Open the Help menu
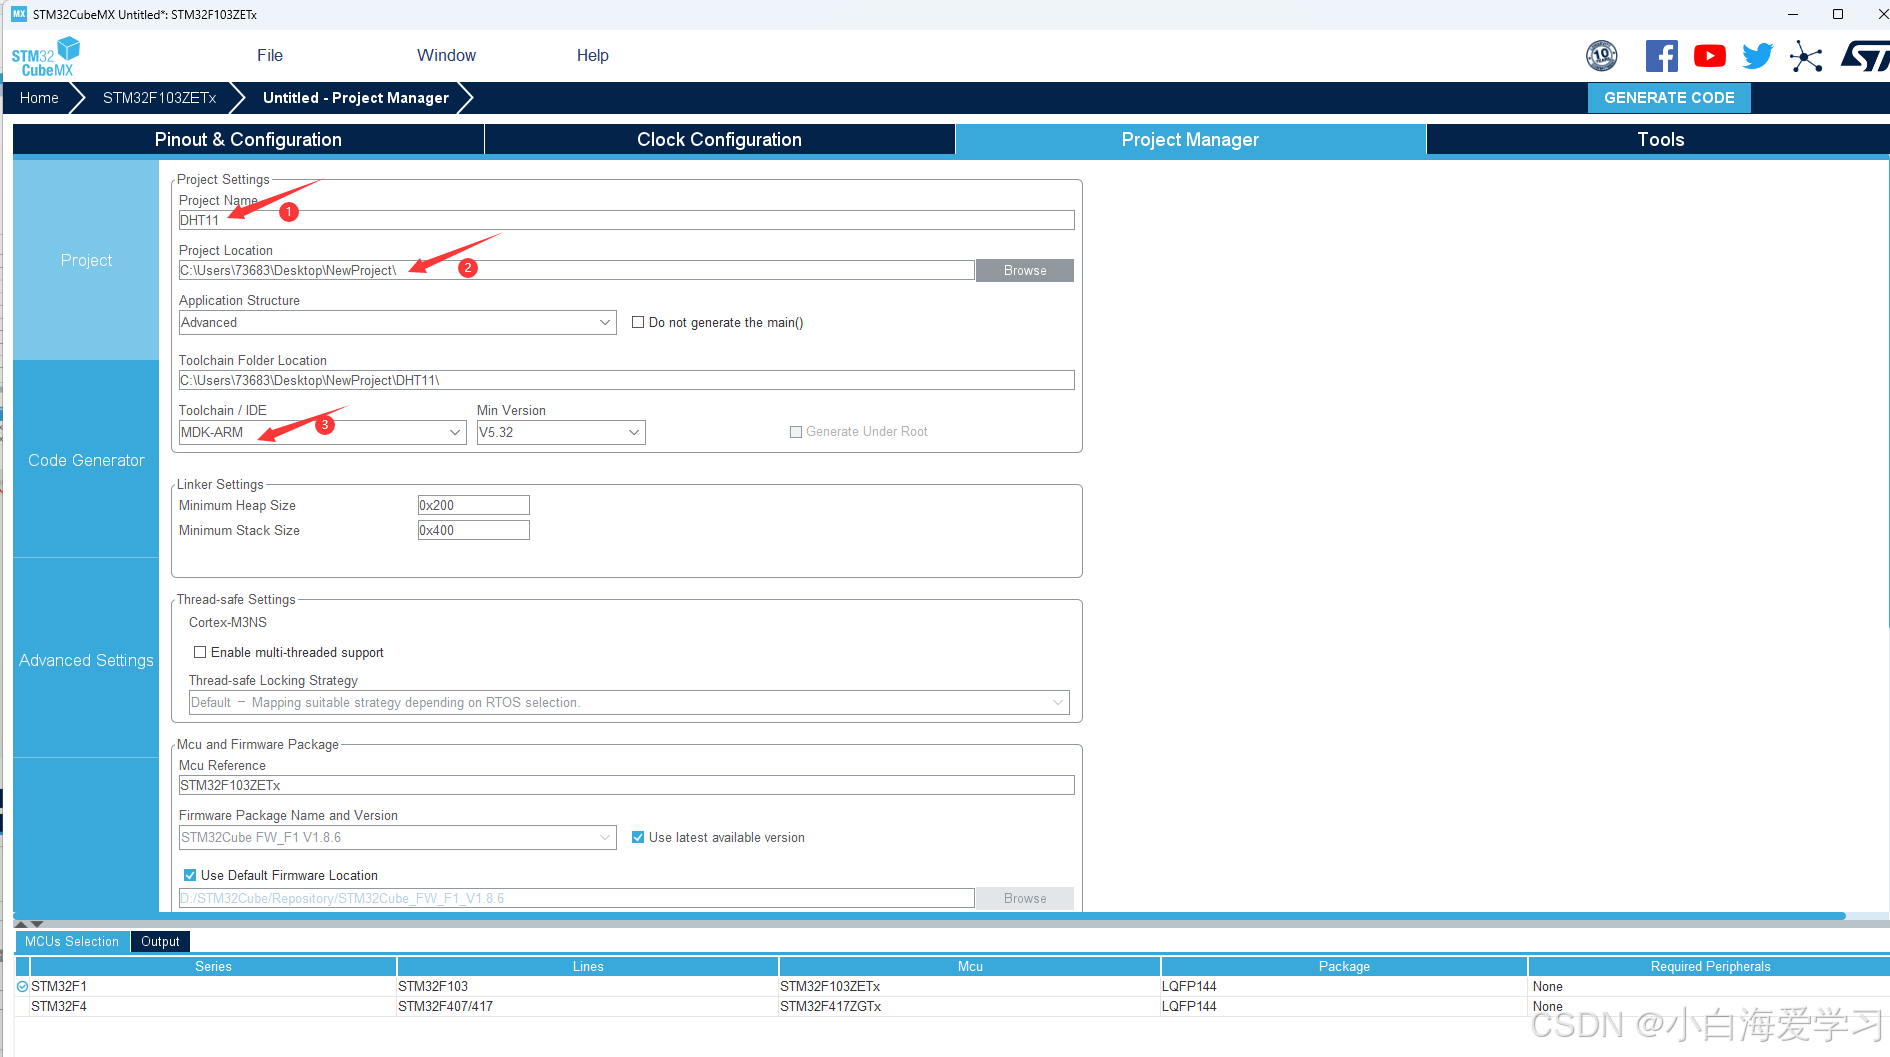Screen dimensions: 1890x1057 click(x=592, y=56)
